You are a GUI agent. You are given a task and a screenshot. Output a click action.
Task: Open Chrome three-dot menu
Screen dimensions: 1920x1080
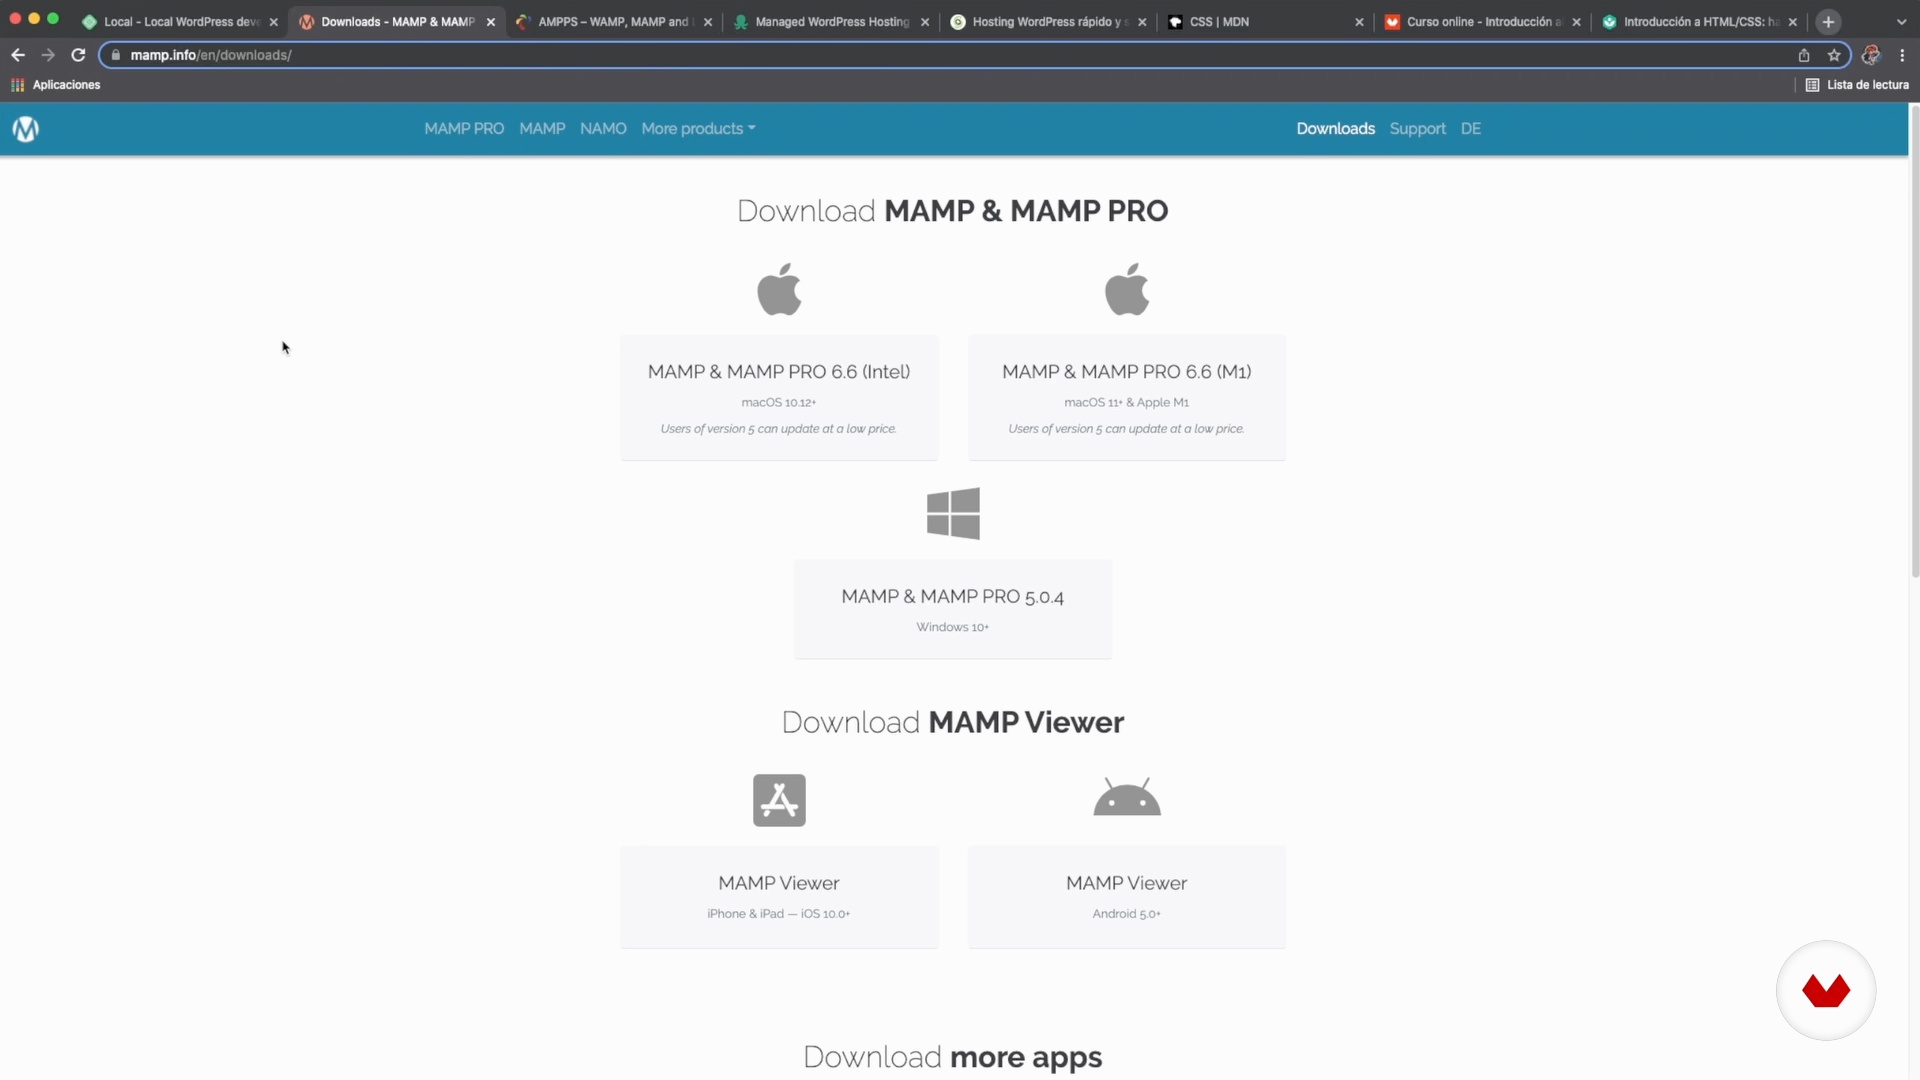[1902, 55]
